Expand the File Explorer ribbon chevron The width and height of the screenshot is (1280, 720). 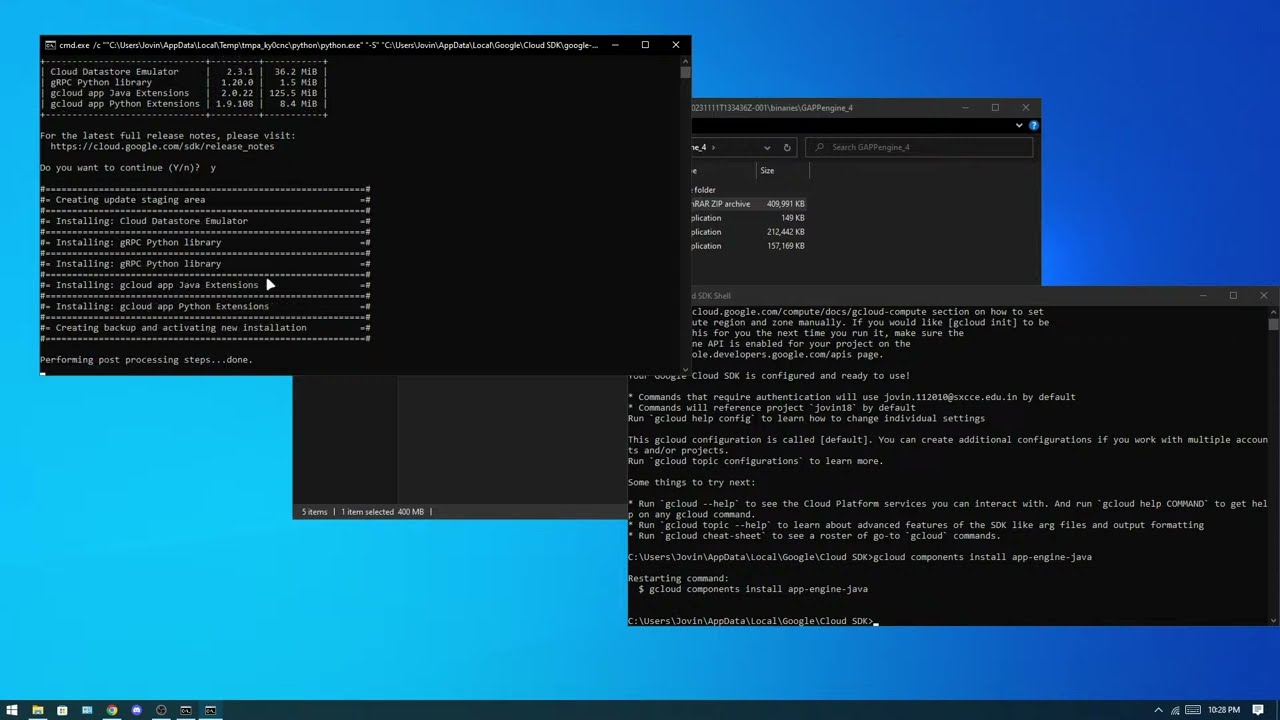[x=1019, y=125]
